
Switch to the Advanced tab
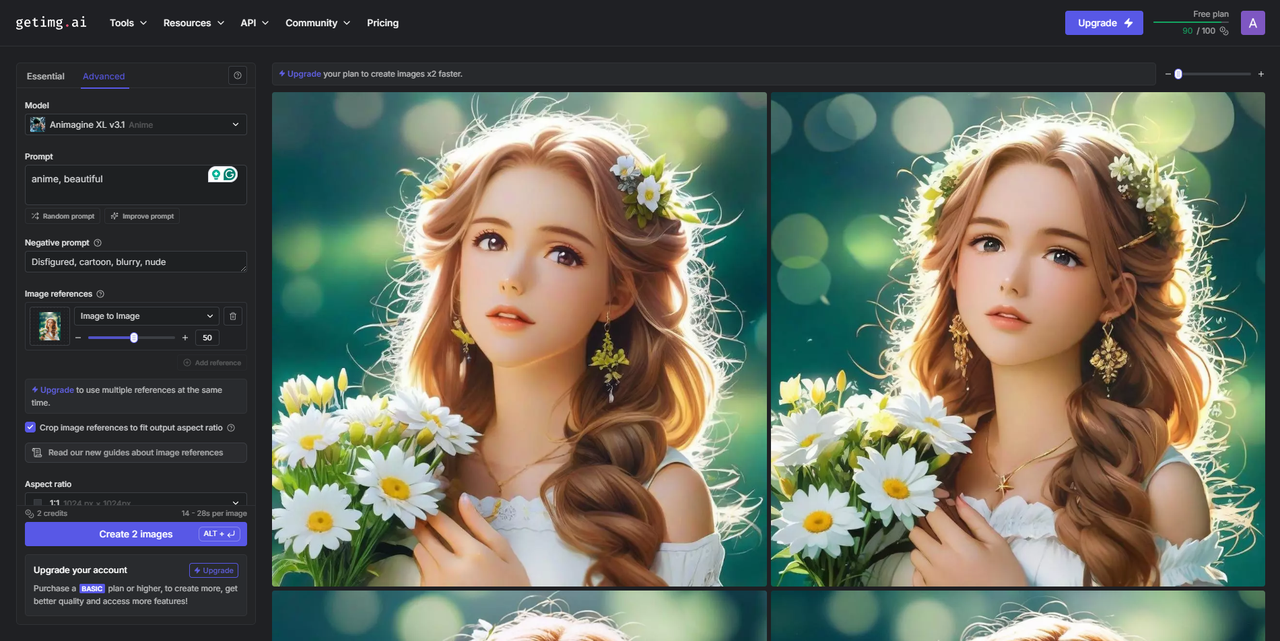tap(104, 76)
